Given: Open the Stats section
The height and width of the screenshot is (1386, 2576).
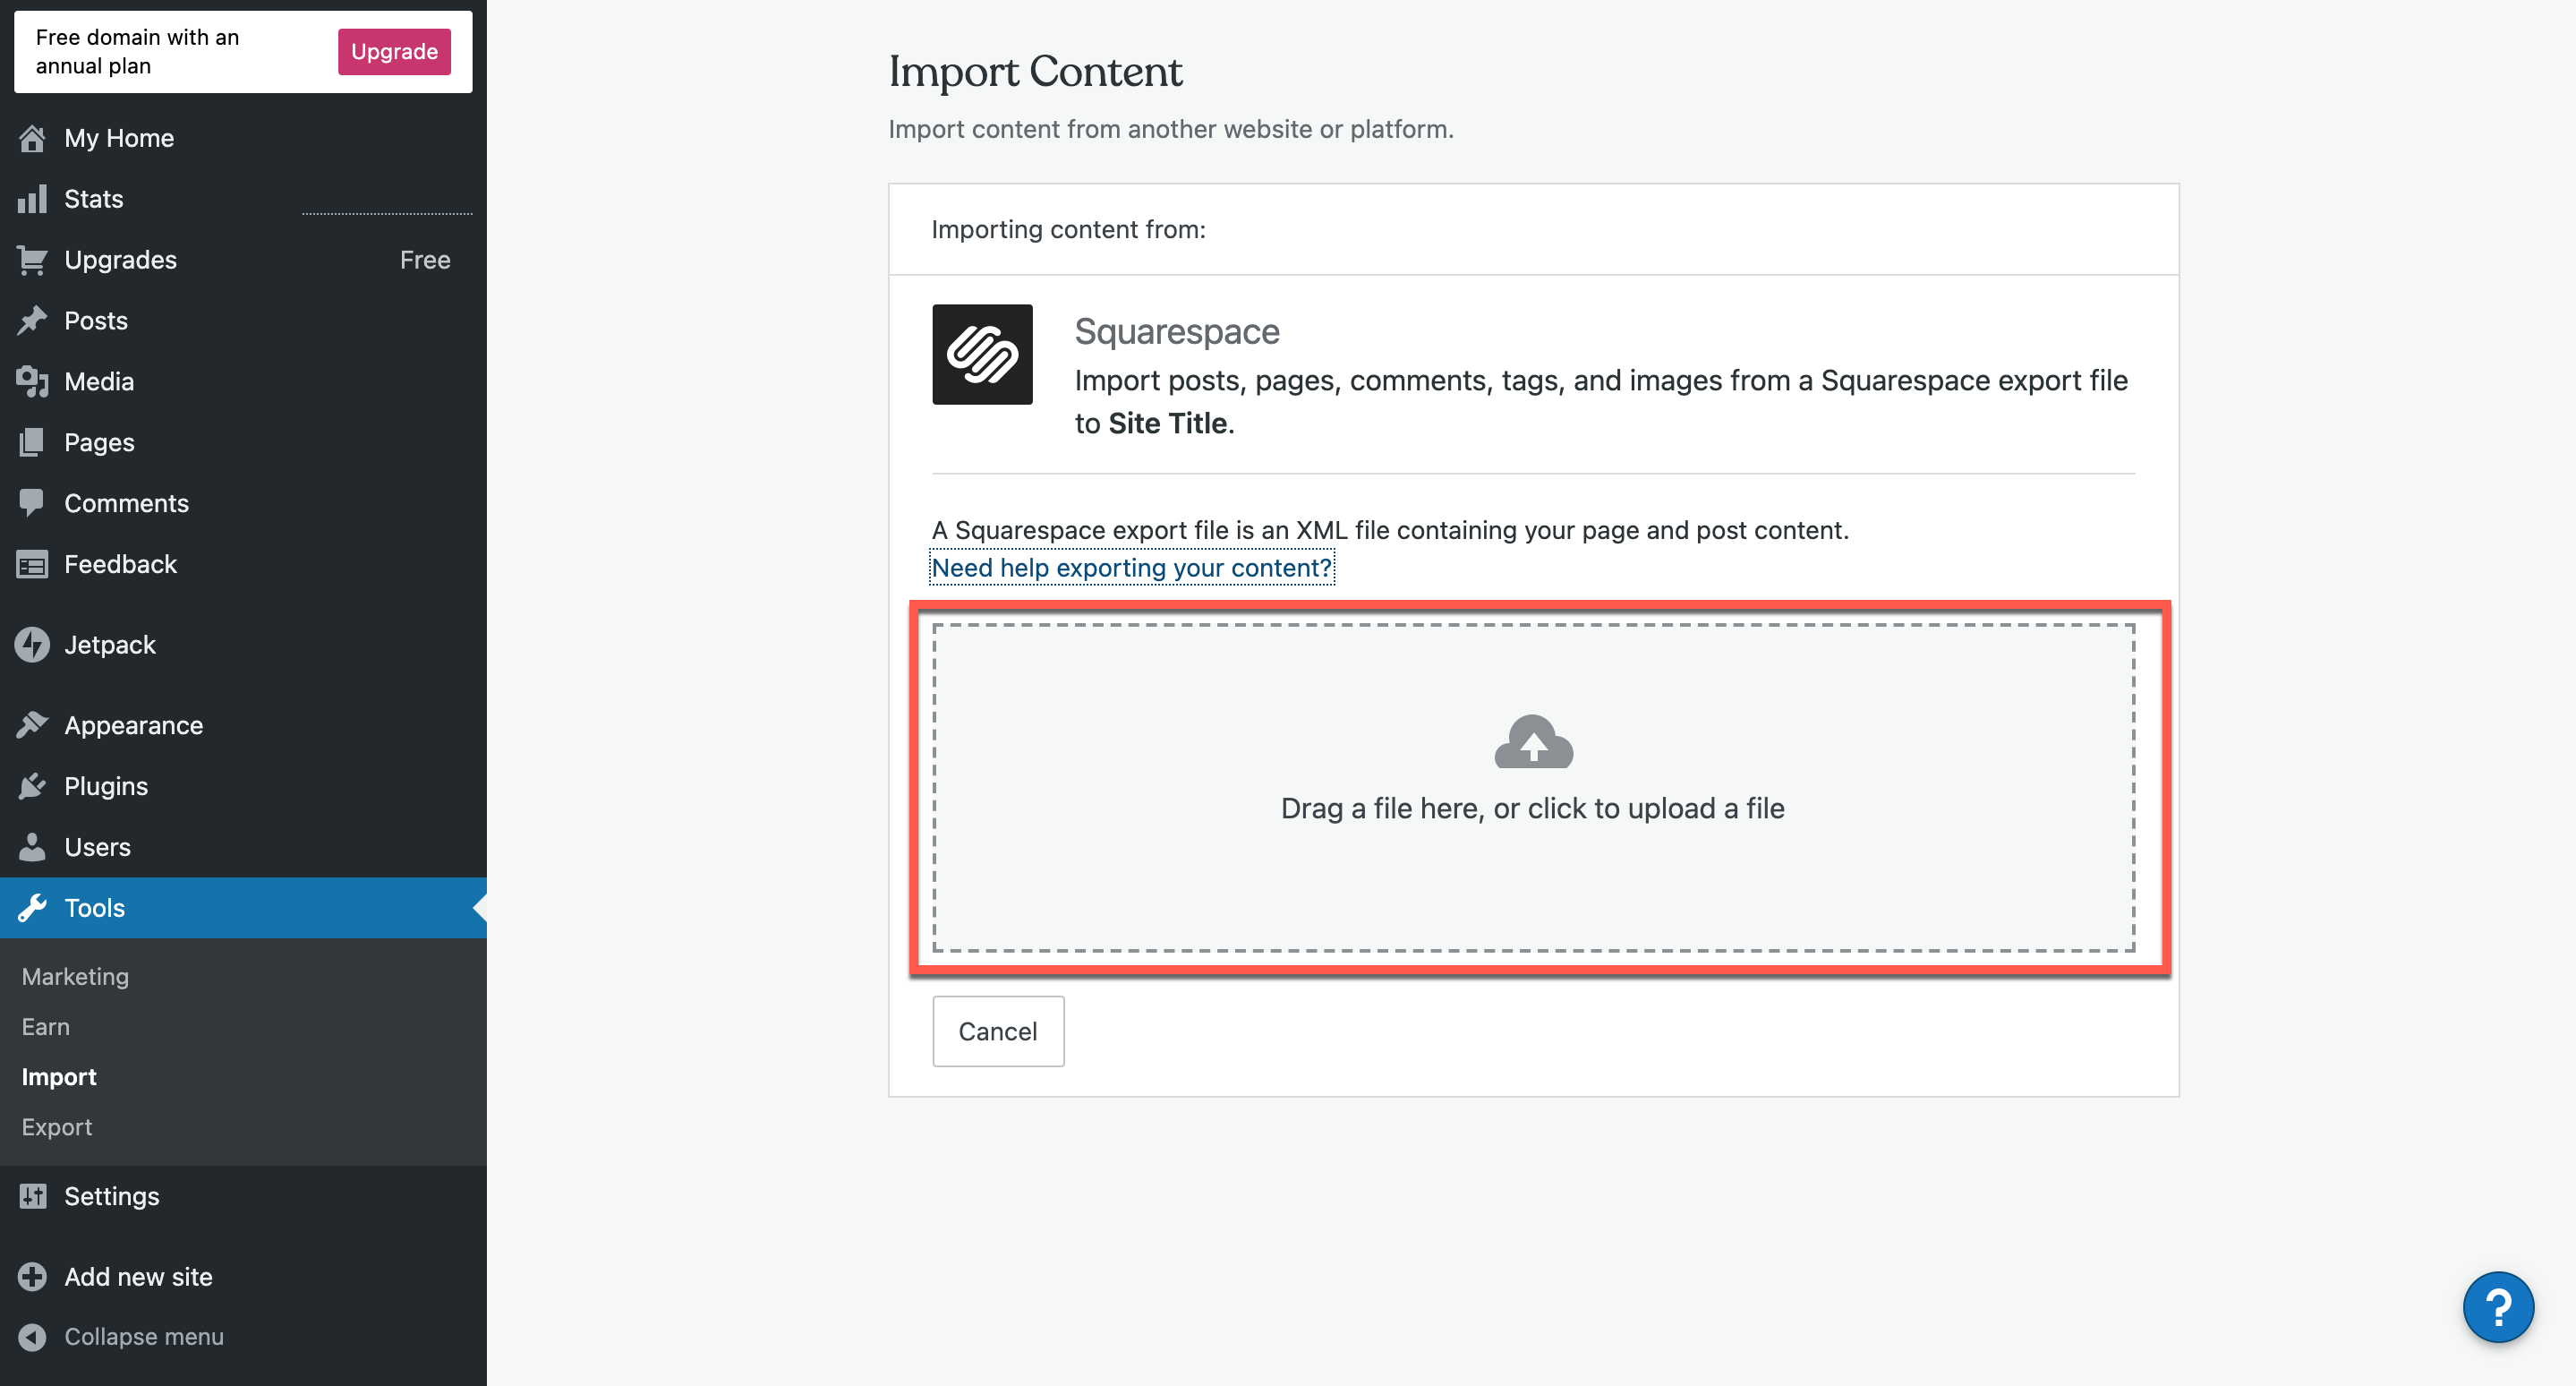Looking at the screenshot, I should tap(94, 198).
